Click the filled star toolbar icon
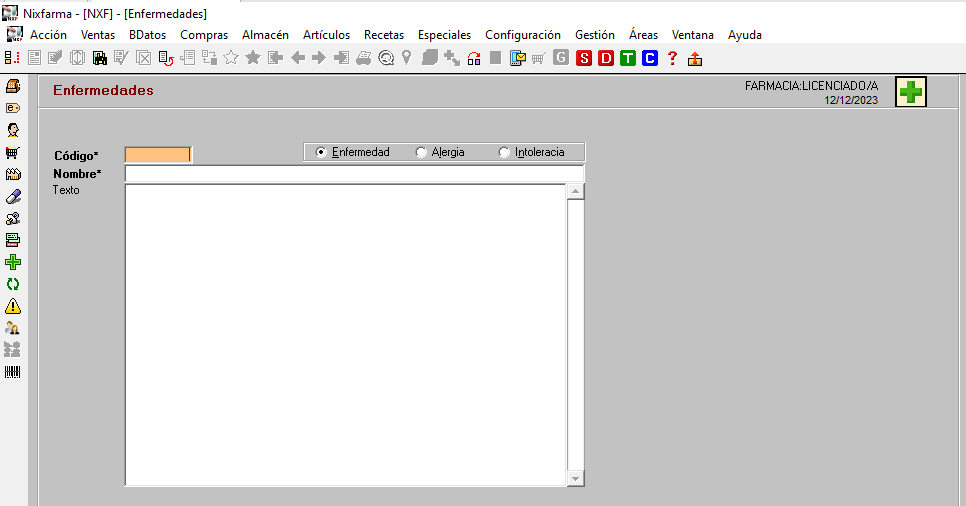Viewport: 966px width, 506px height. coord(253,58)
